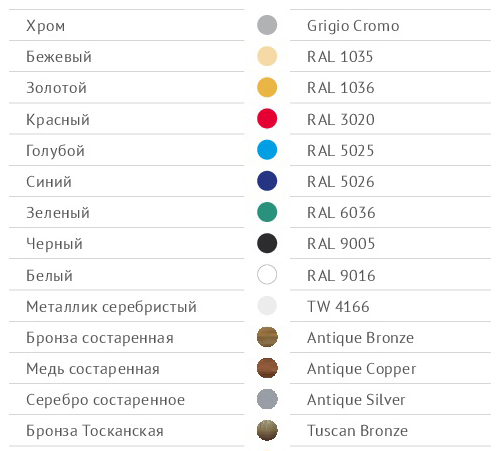This screenshot has height=451, width=500.
Task: Click the Tuscan Bronze textured swatch
Action: click(x=267, y=430)
